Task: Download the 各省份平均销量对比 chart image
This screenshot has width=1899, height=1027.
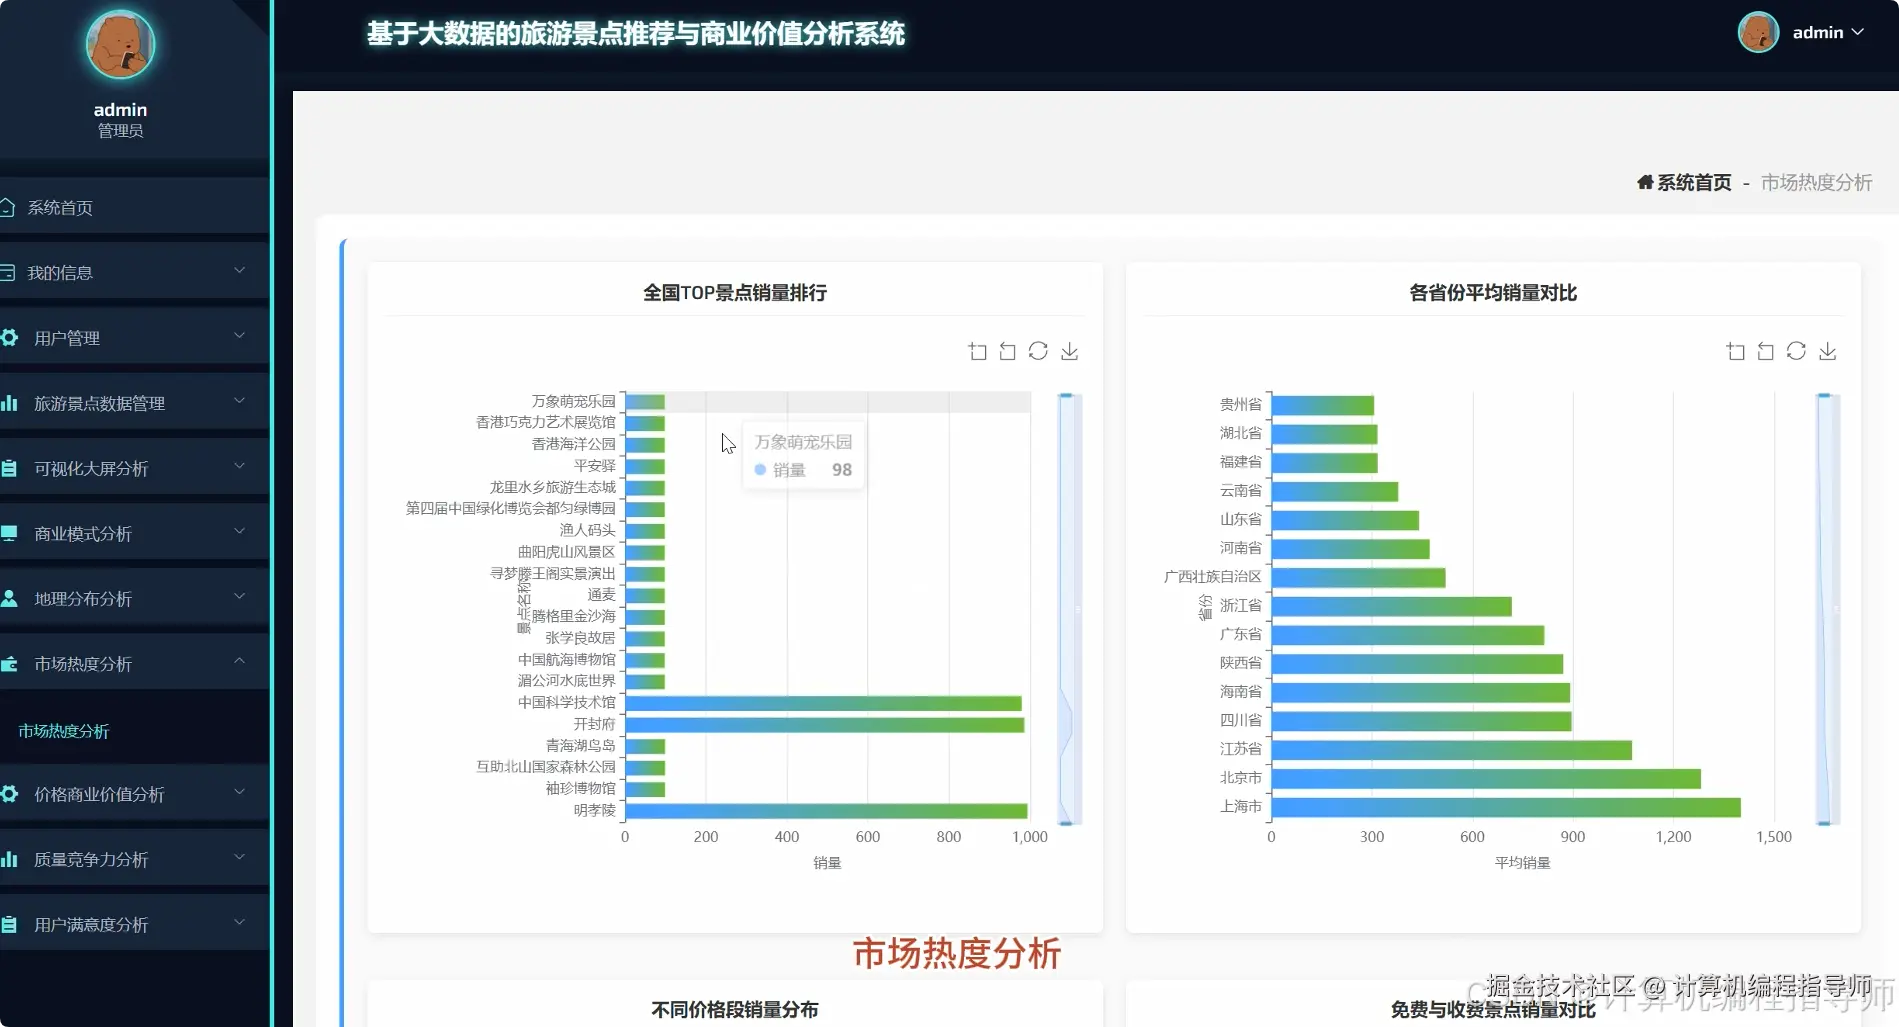Action: 1827,351
